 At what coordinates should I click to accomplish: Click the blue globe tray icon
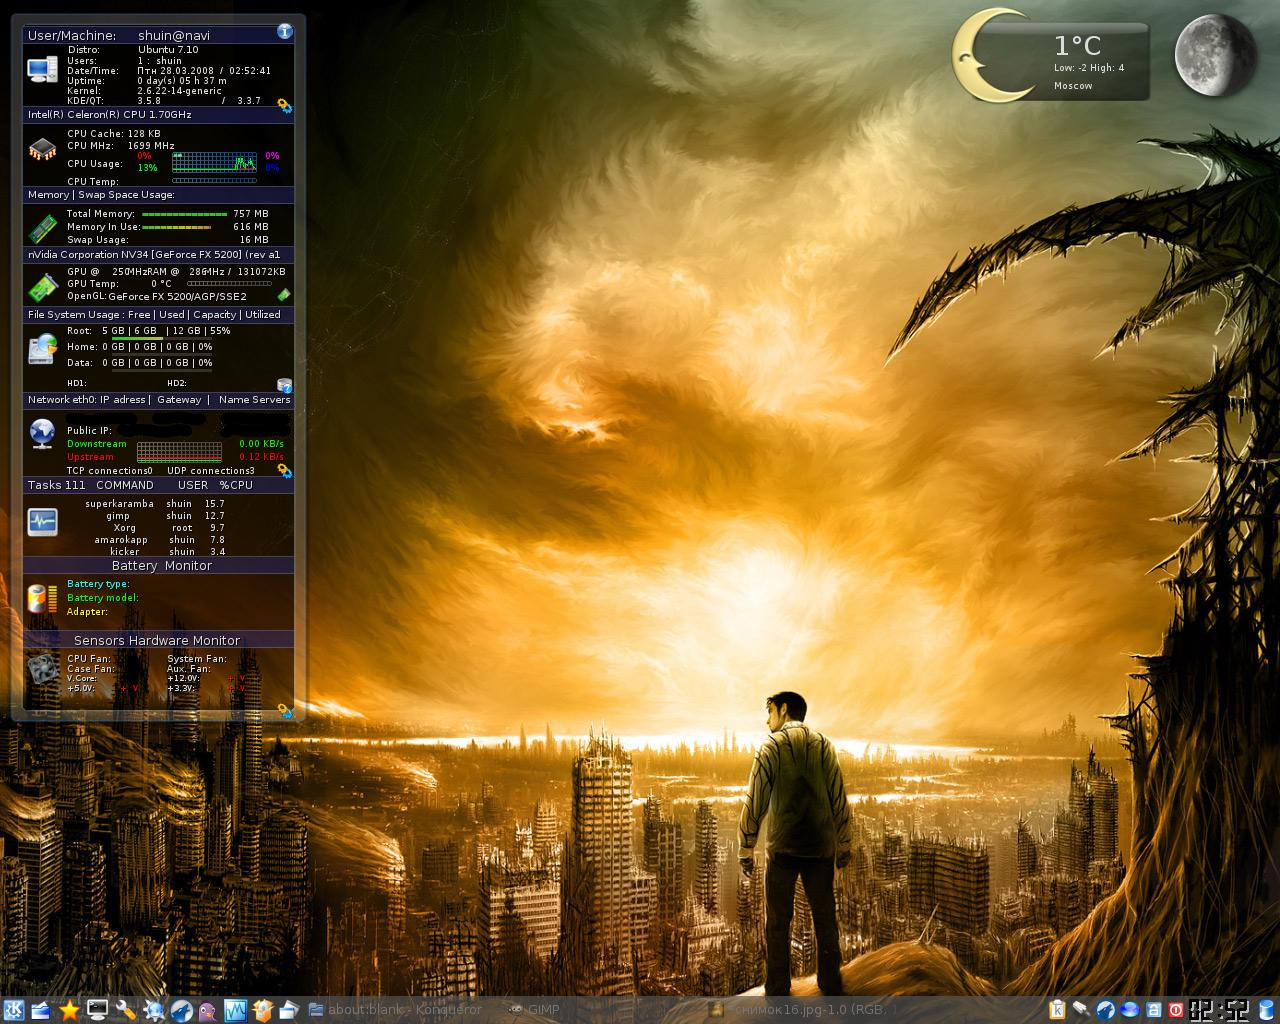click(1130, 1010)
